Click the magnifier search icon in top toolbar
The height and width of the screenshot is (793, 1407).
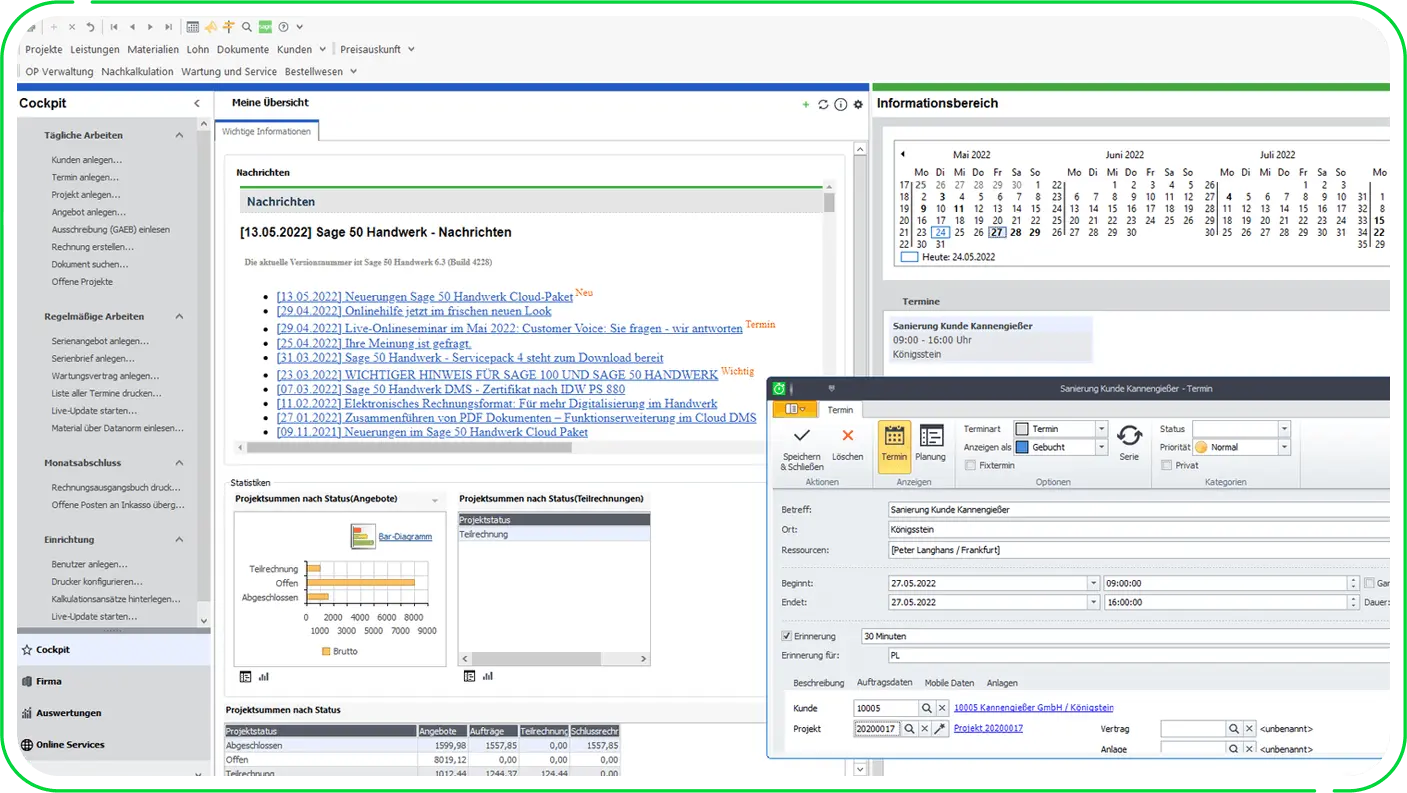(x=247, y=27)
